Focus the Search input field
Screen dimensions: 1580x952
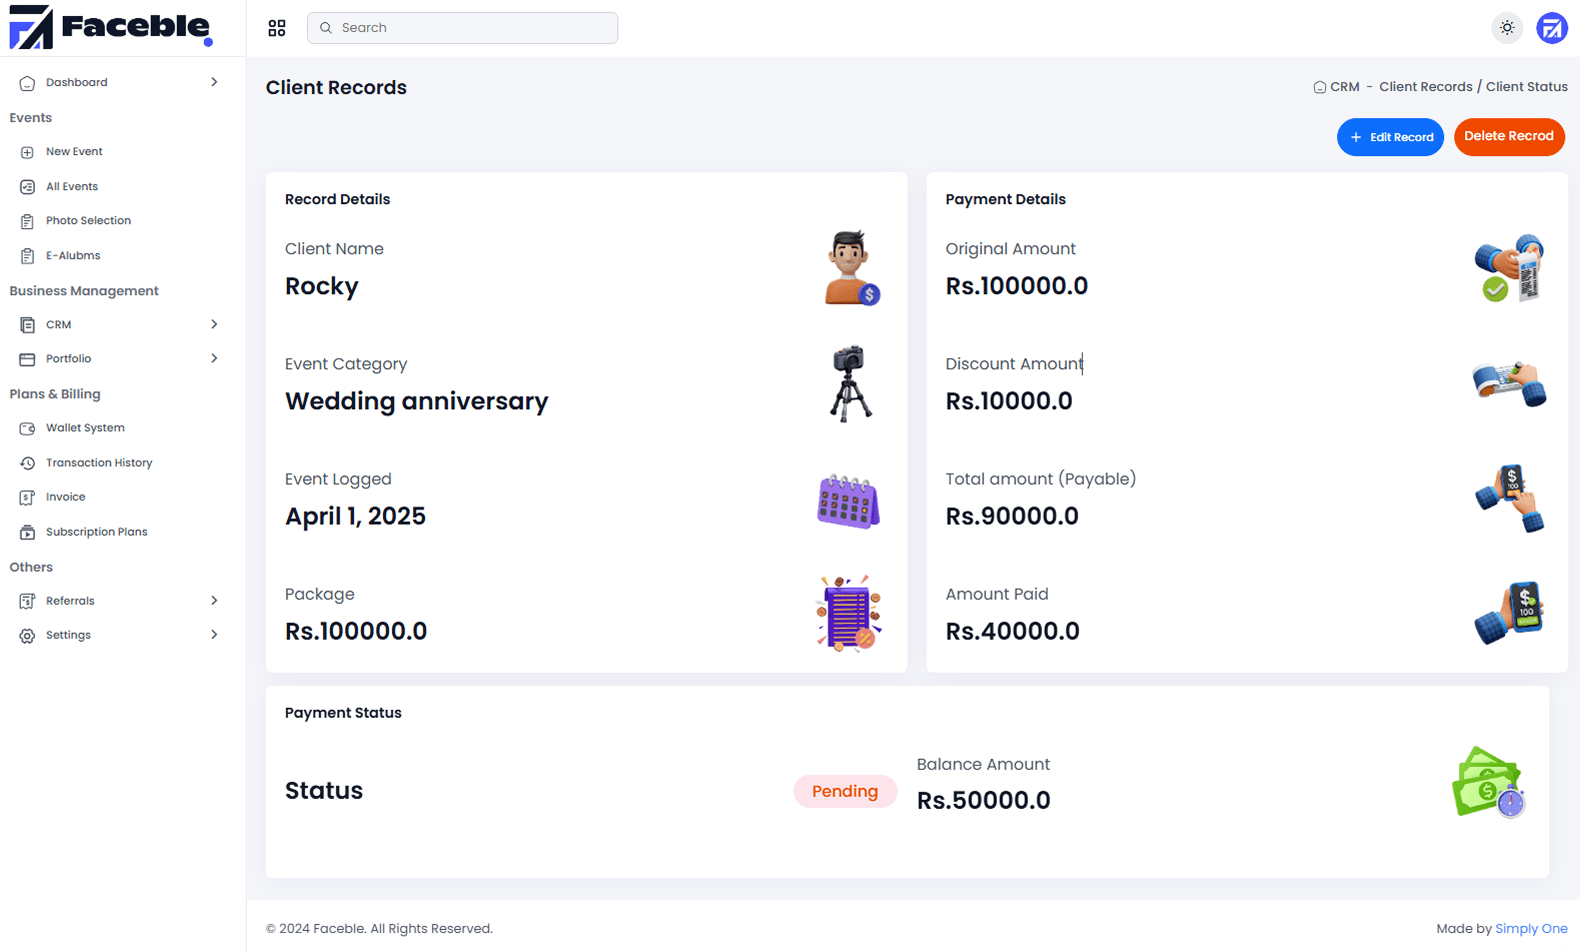coord(470,28)
